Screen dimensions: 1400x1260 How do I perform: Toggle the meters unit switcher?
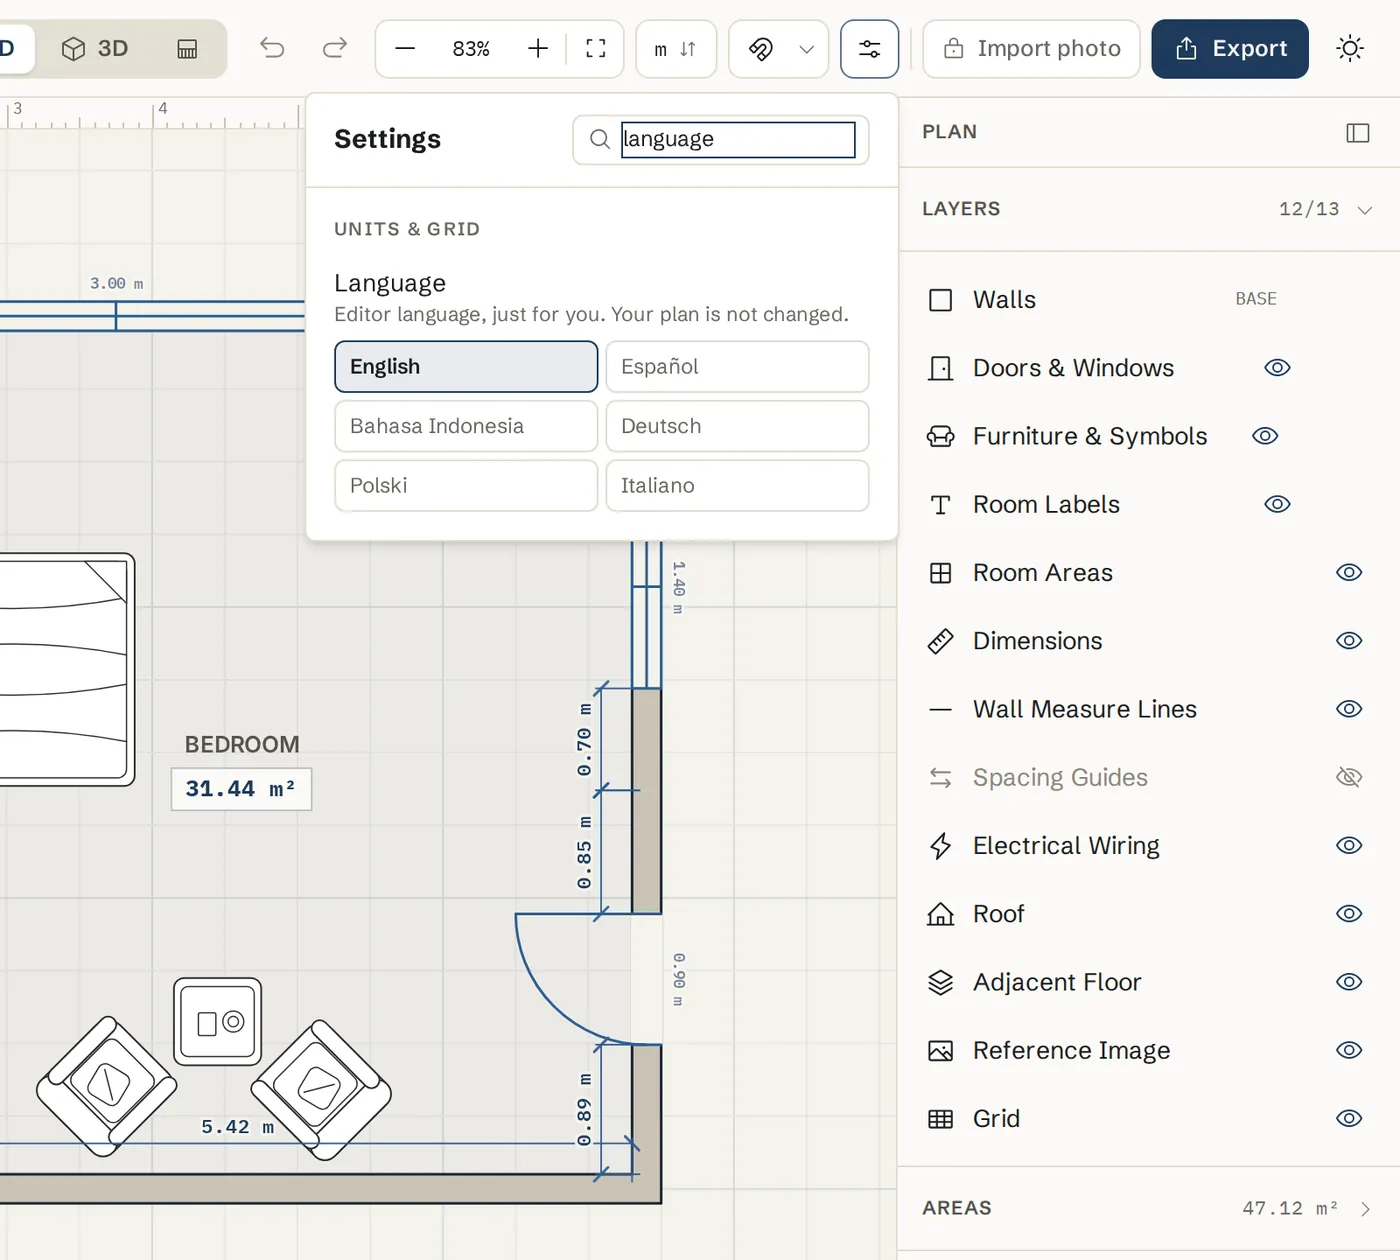[676, 49]
